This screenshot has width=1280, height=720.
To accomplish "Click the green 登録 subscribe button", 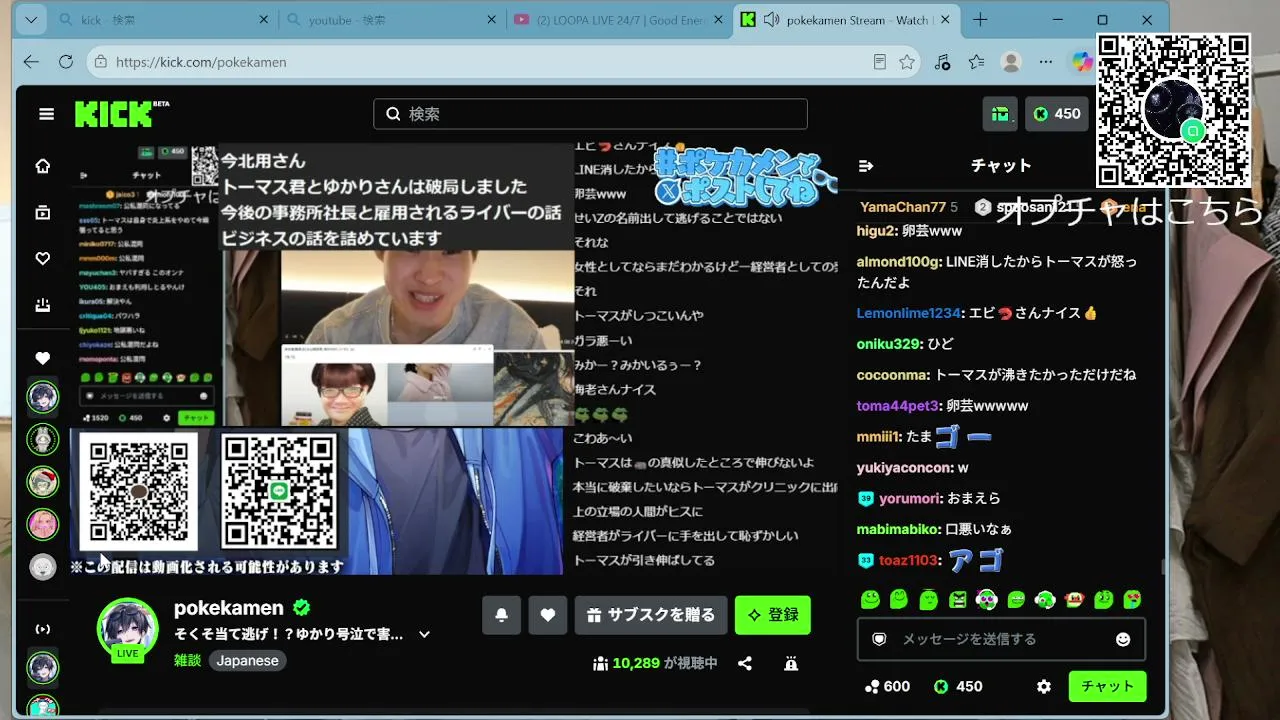I will click(x=773, y=615).
